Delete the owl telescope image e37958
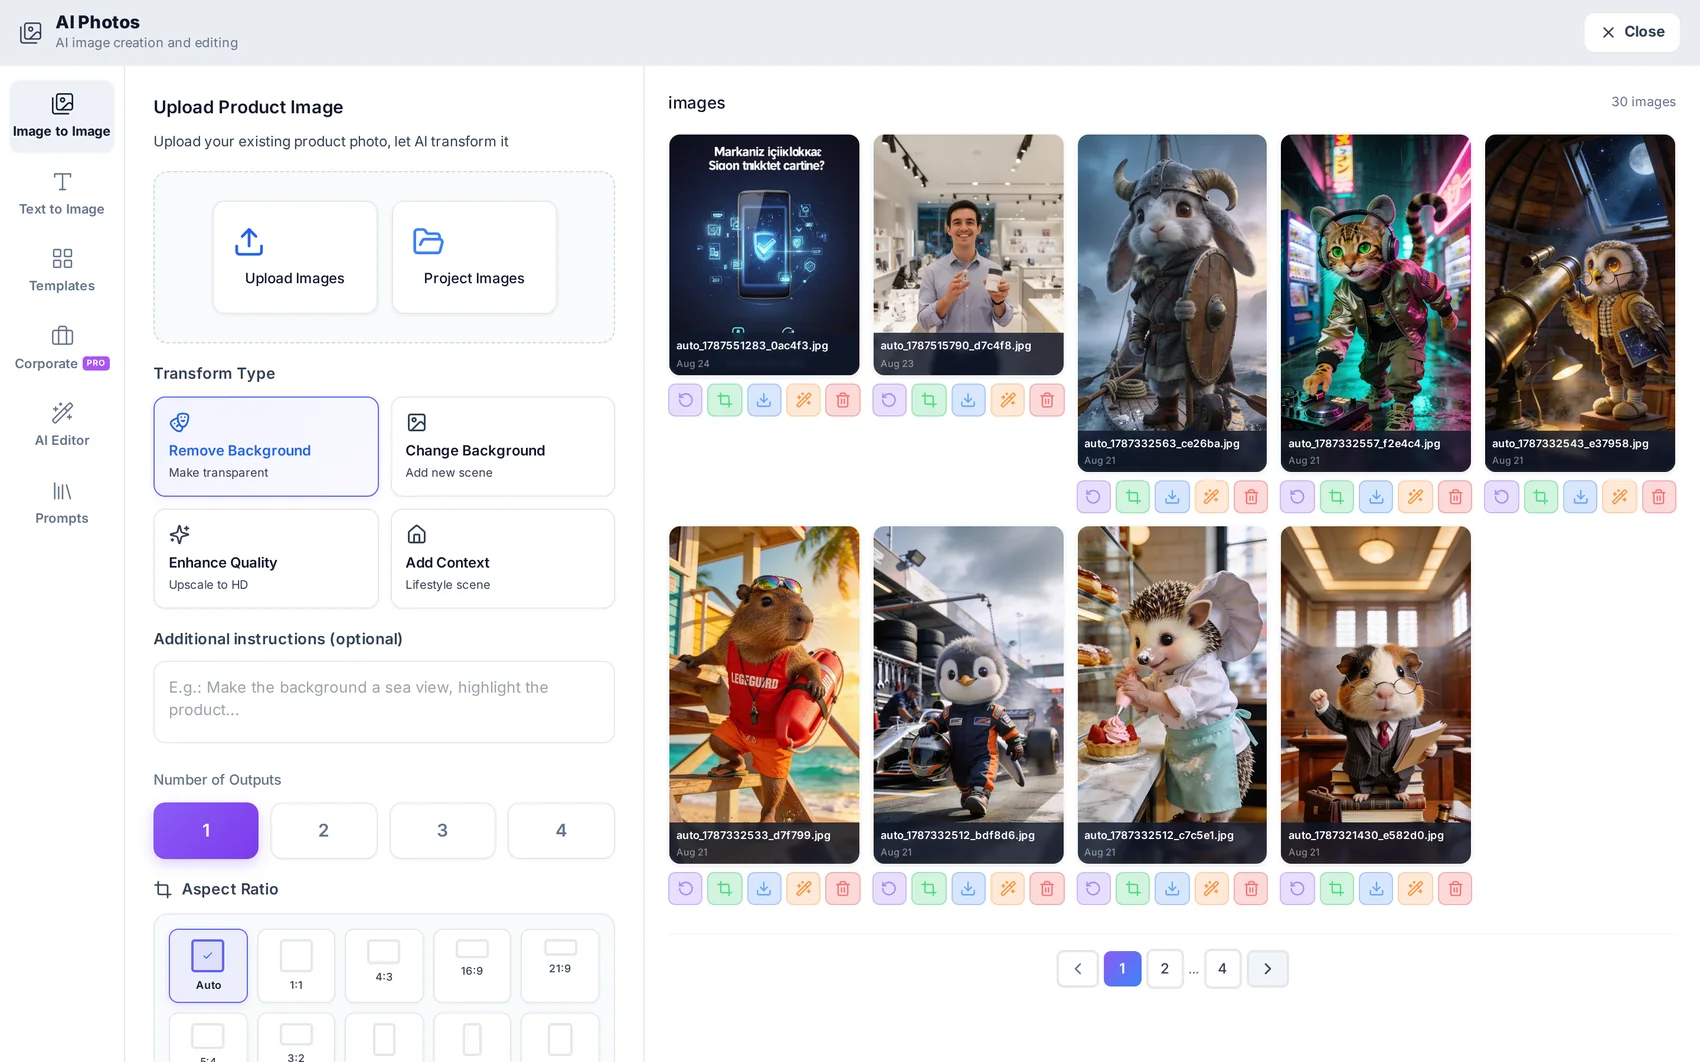This screenshot has width=1700, height=1062. (1659, 497)
